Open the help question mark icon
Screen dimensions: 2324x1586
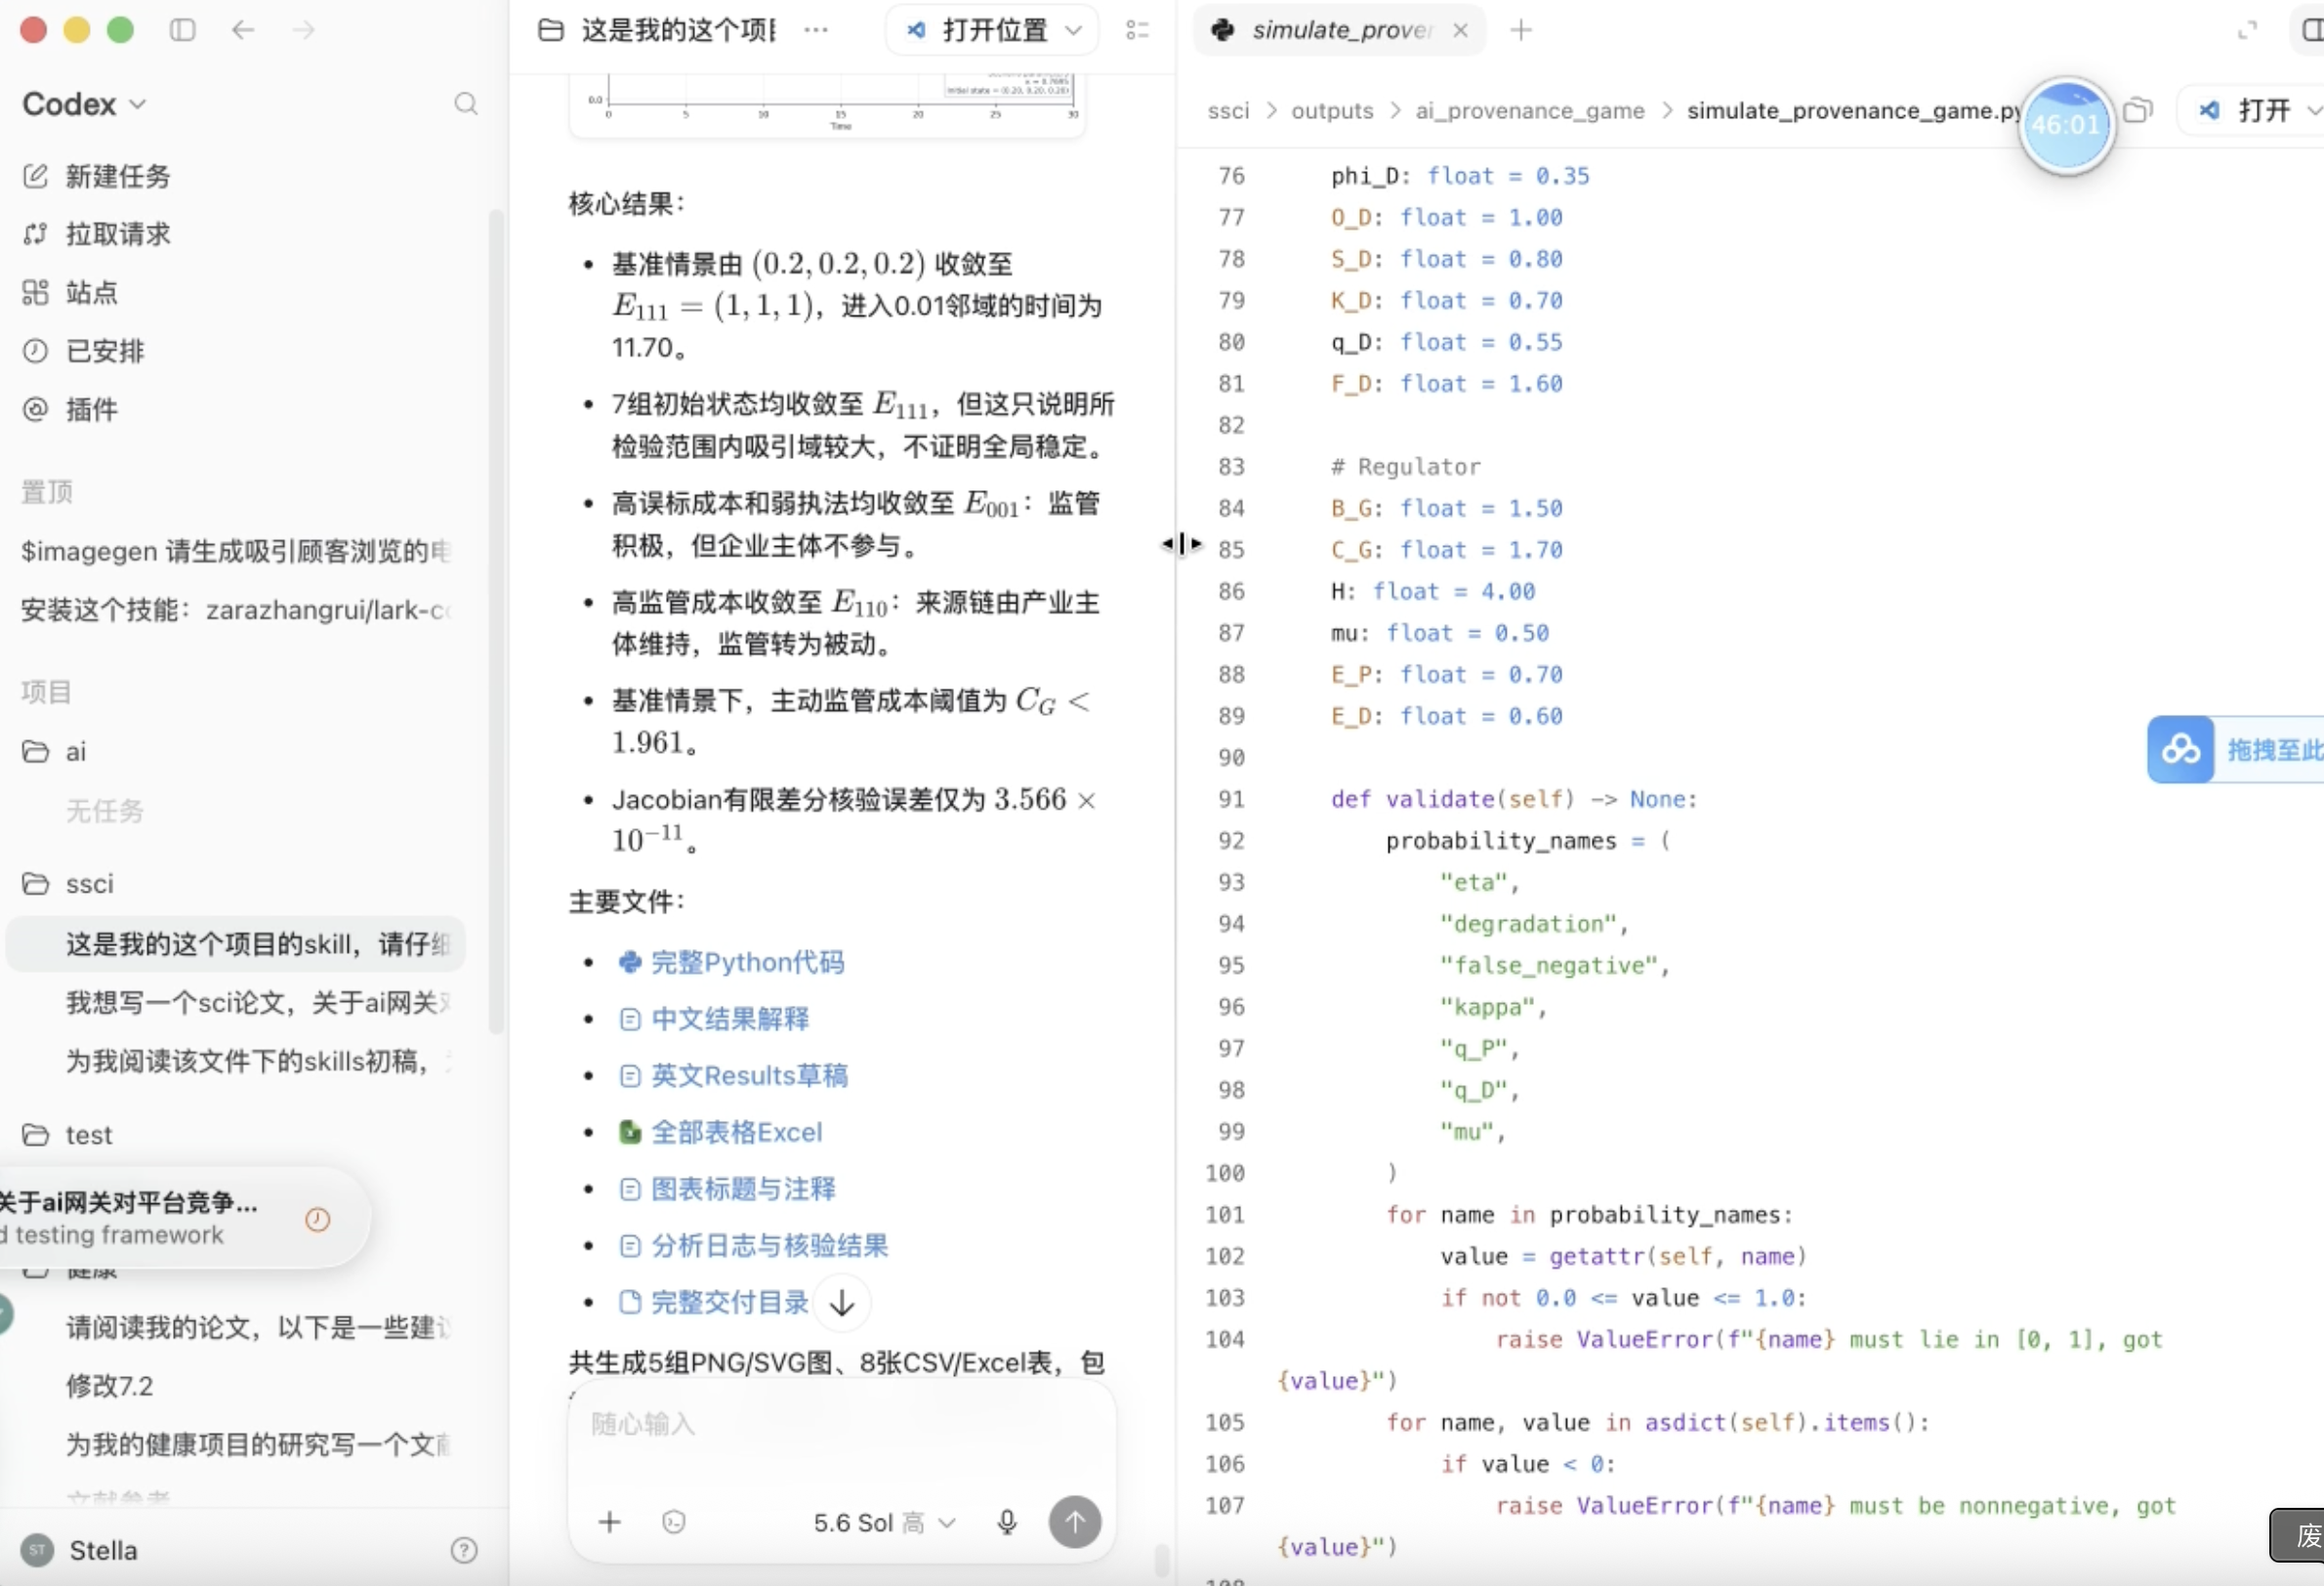463,1550
